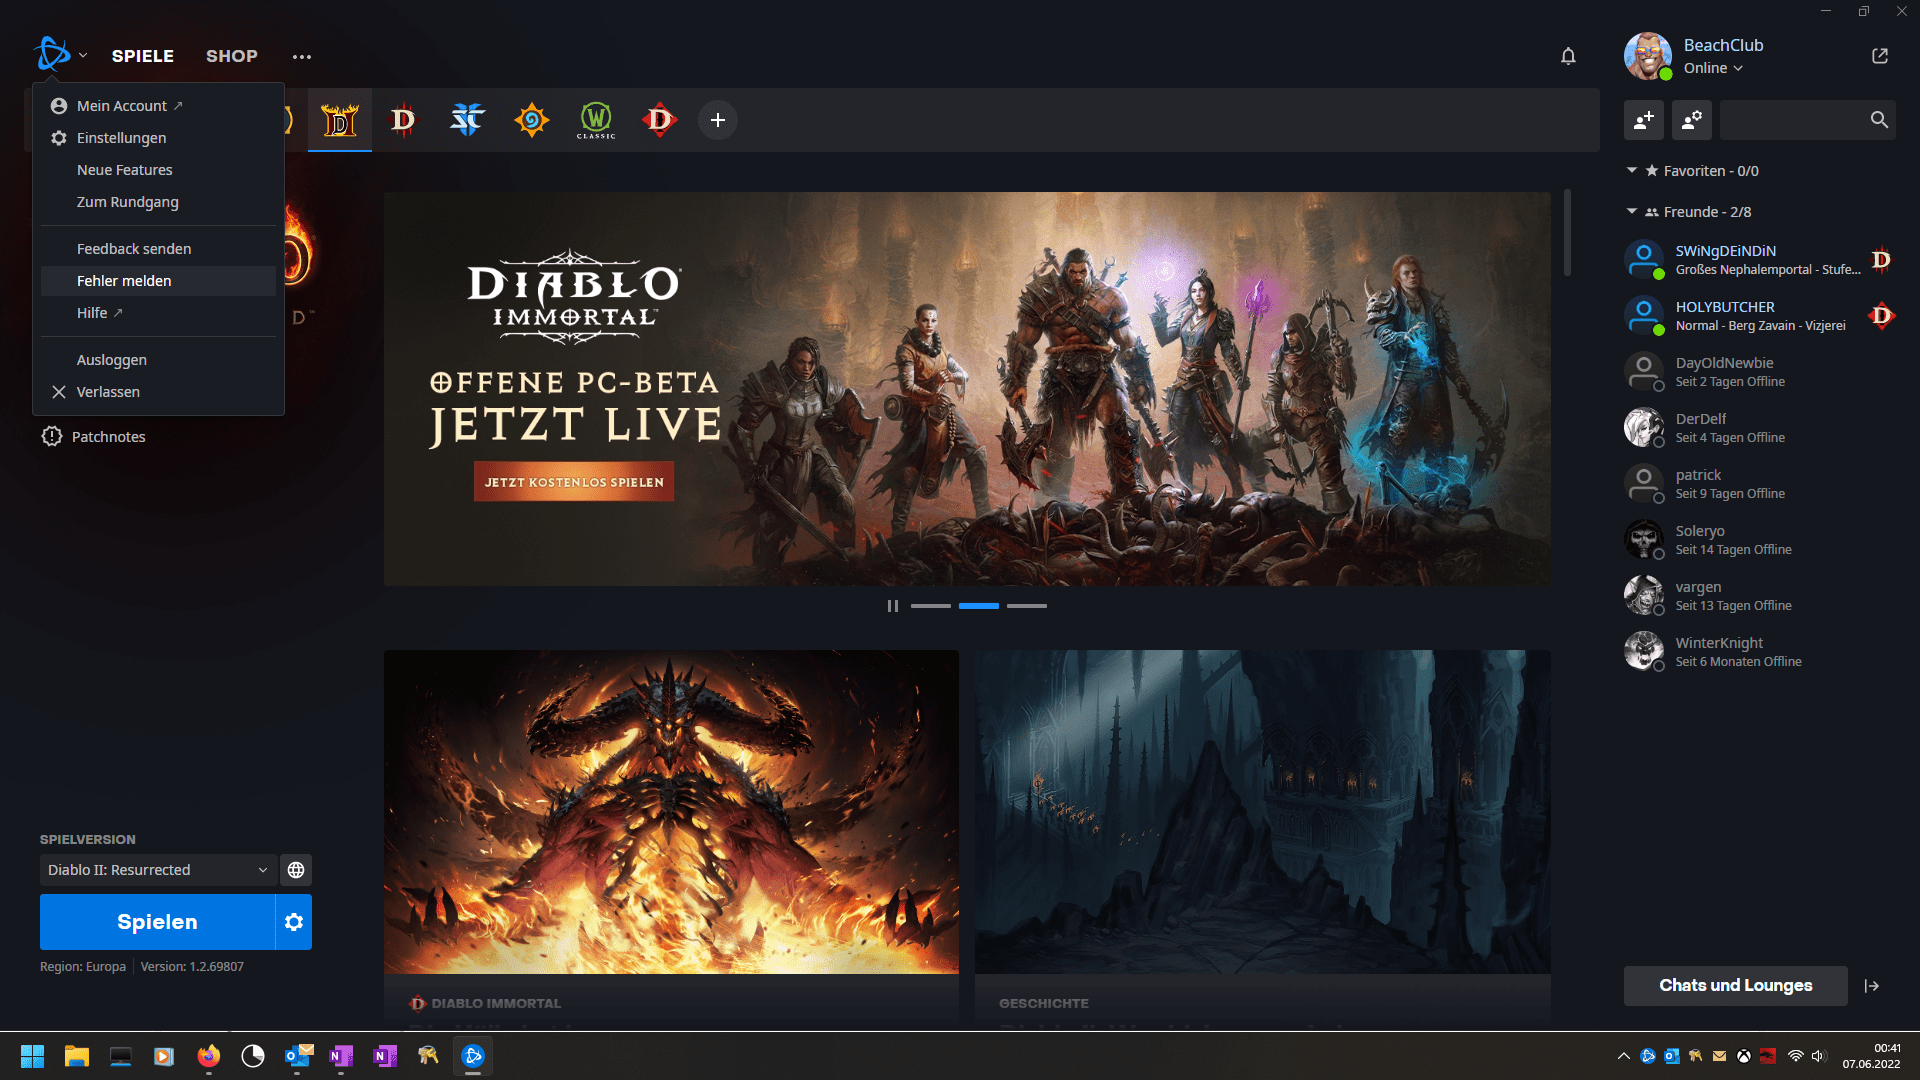
Task: Select the WoW Classic game tab icon
Action: tap(596, 120)
